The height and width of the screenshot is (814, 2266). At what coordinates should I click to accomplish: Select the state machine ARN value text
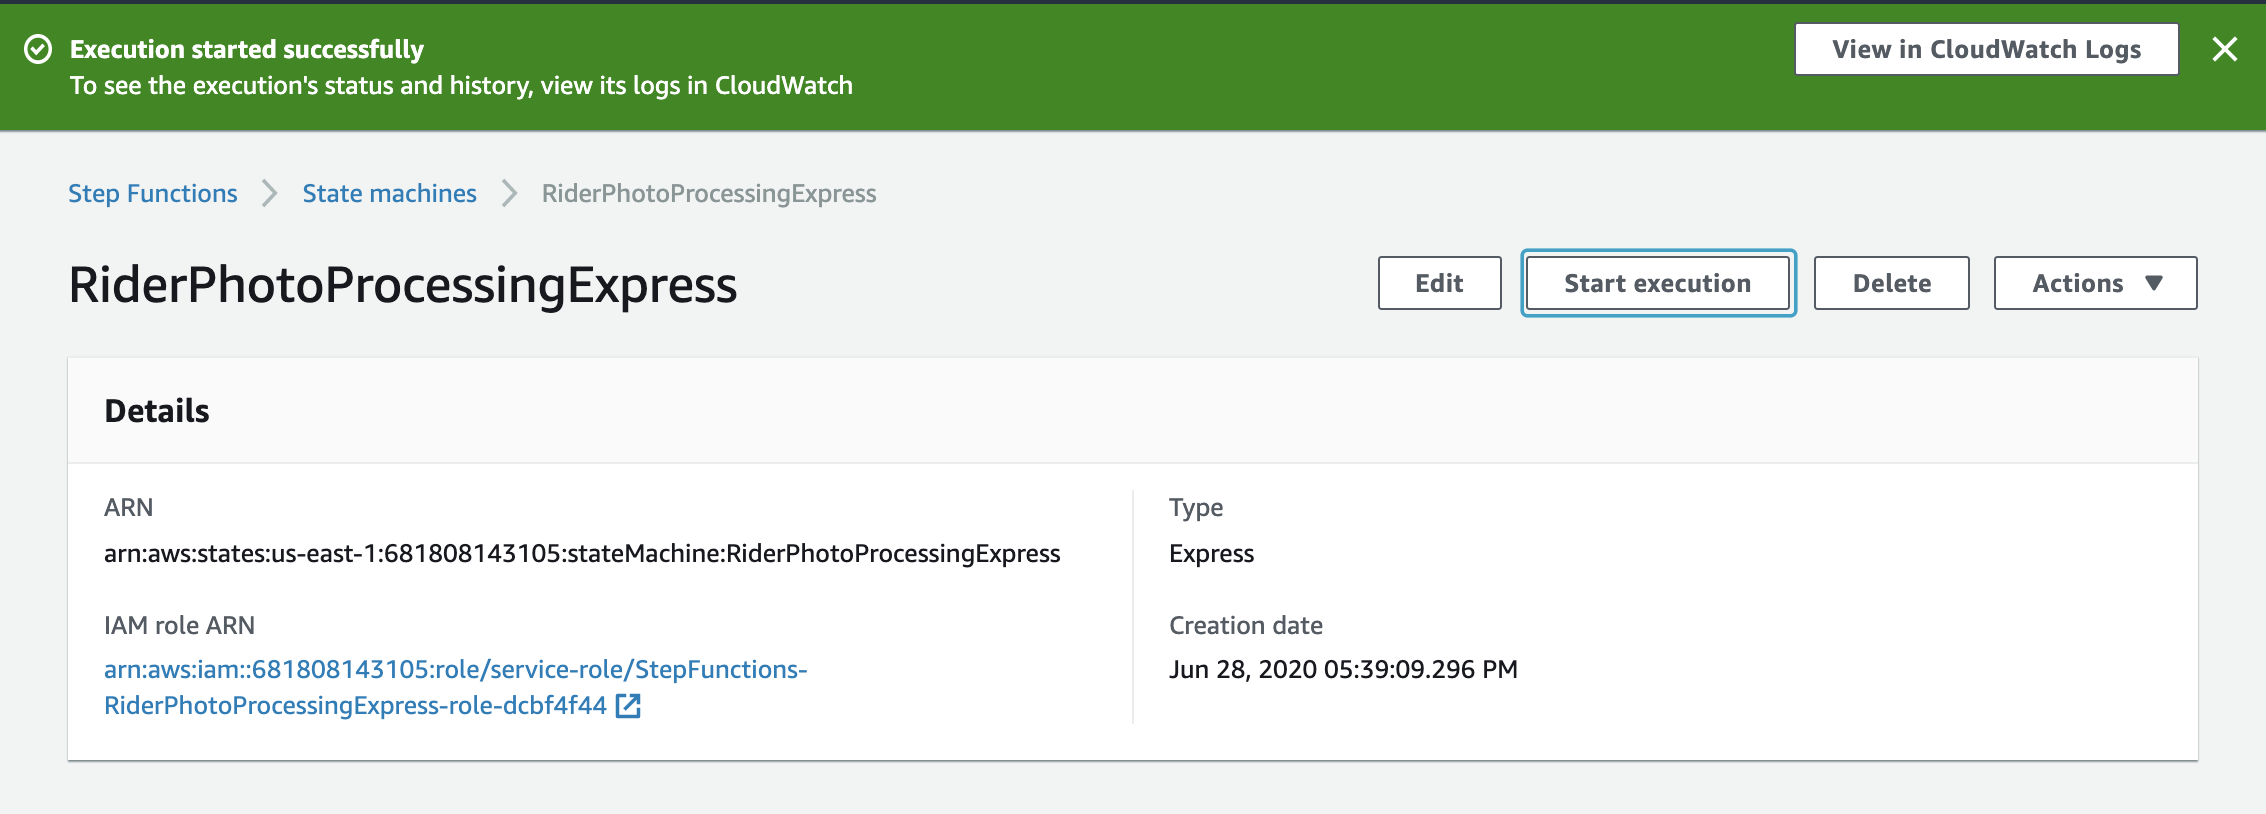click(x=582, y=553)
